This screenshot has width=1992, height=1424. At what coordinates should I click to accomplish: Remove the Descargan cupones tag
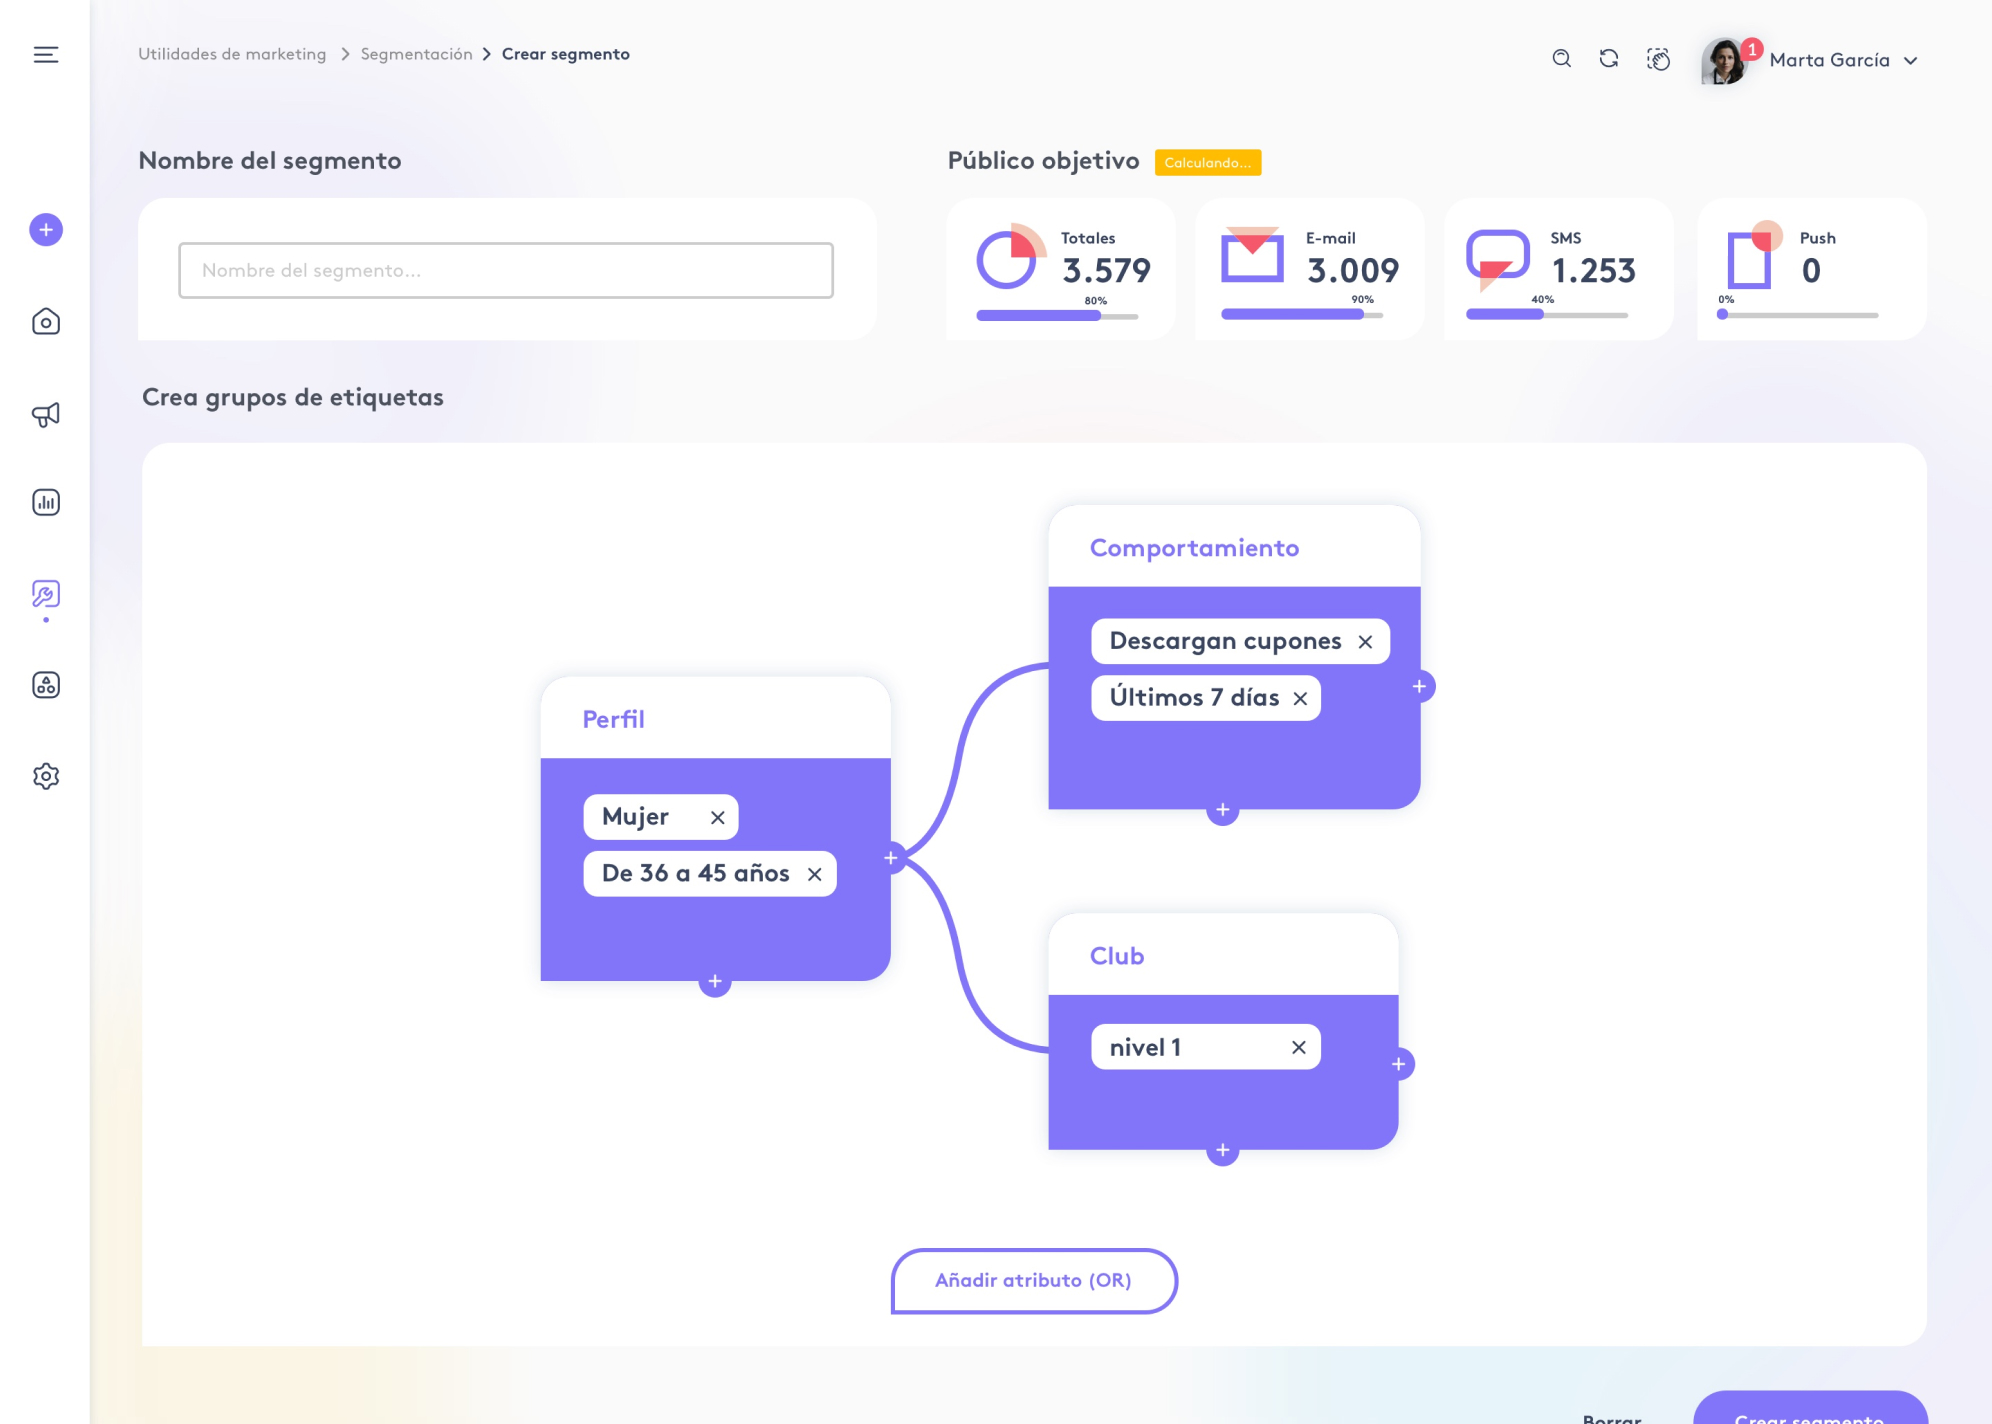point(1365,642)
